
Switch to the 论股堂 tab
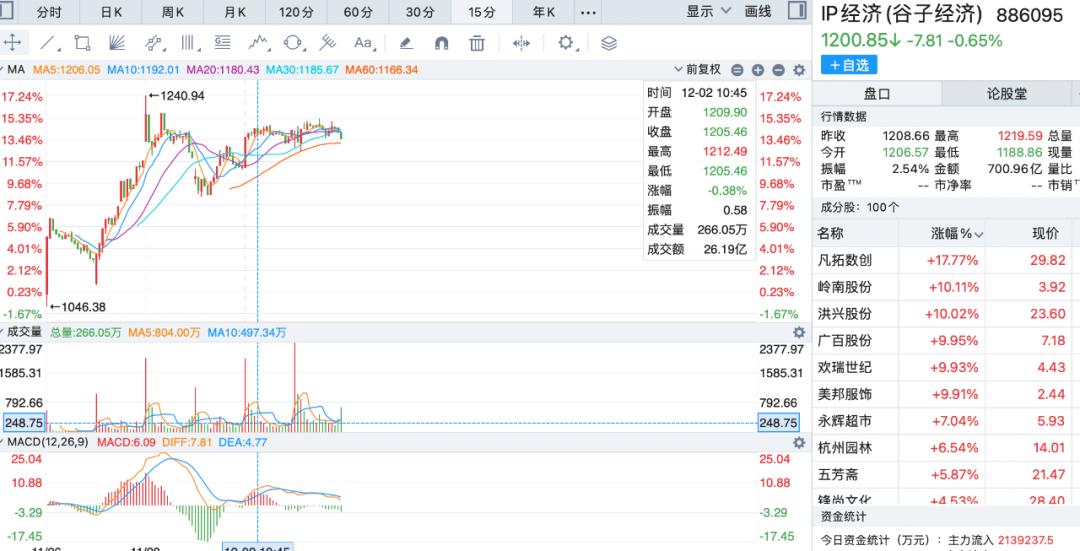coord(1006,94)
